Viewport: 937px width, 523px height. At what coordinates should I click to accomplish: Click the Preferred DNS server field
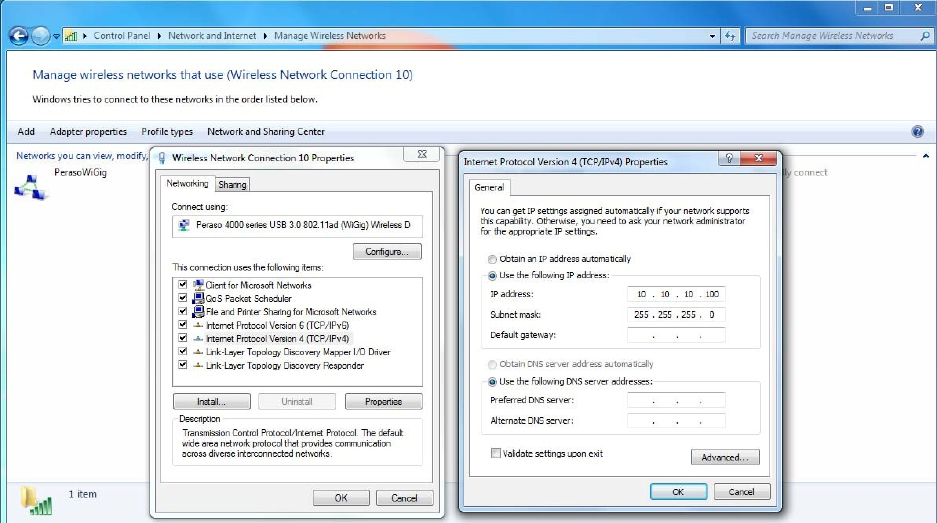point(676,400)
